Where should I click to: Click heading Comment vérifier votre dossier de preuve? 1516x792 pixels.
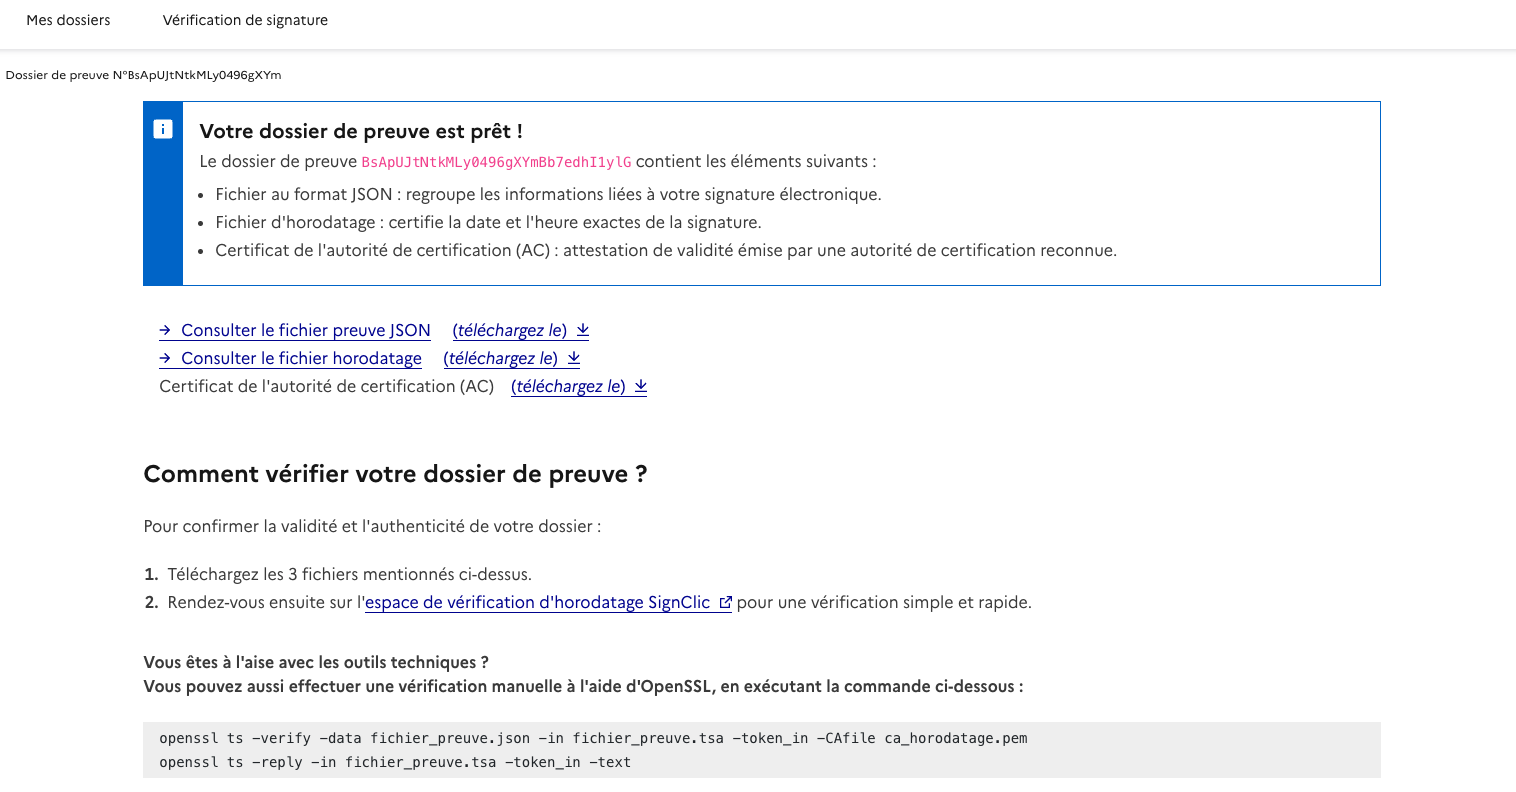[x=395, y=474]
